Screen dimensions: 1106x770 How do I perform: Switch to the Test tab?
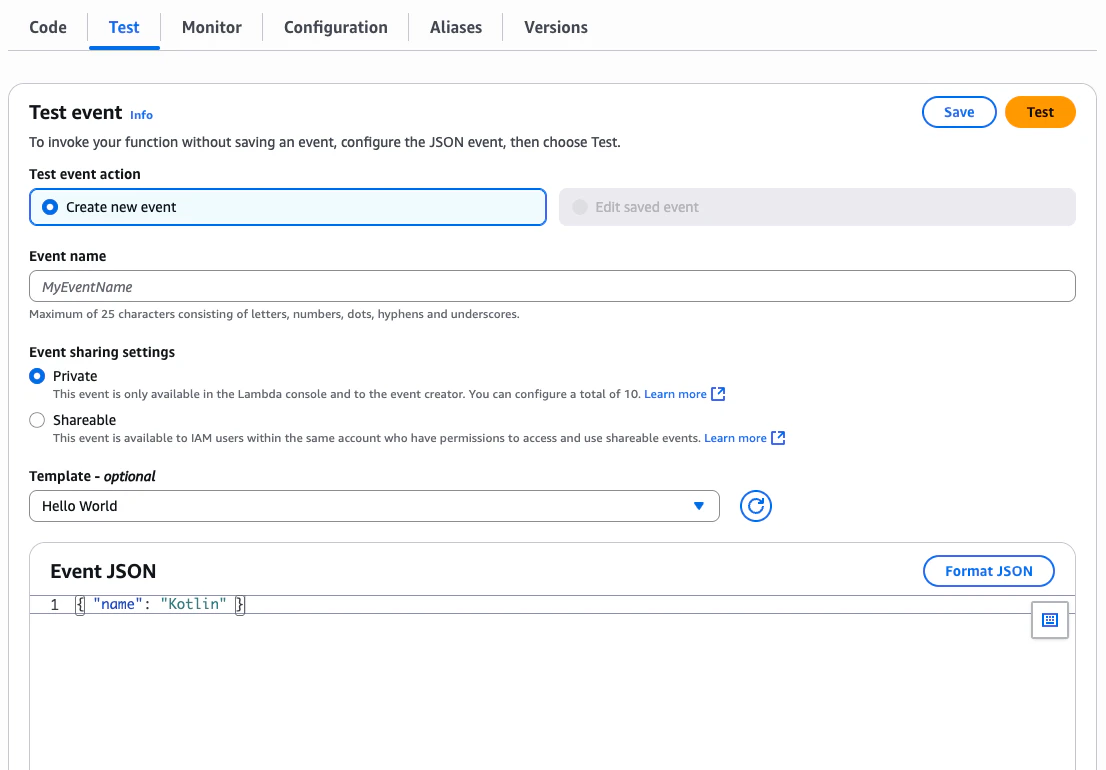point(124,28)
